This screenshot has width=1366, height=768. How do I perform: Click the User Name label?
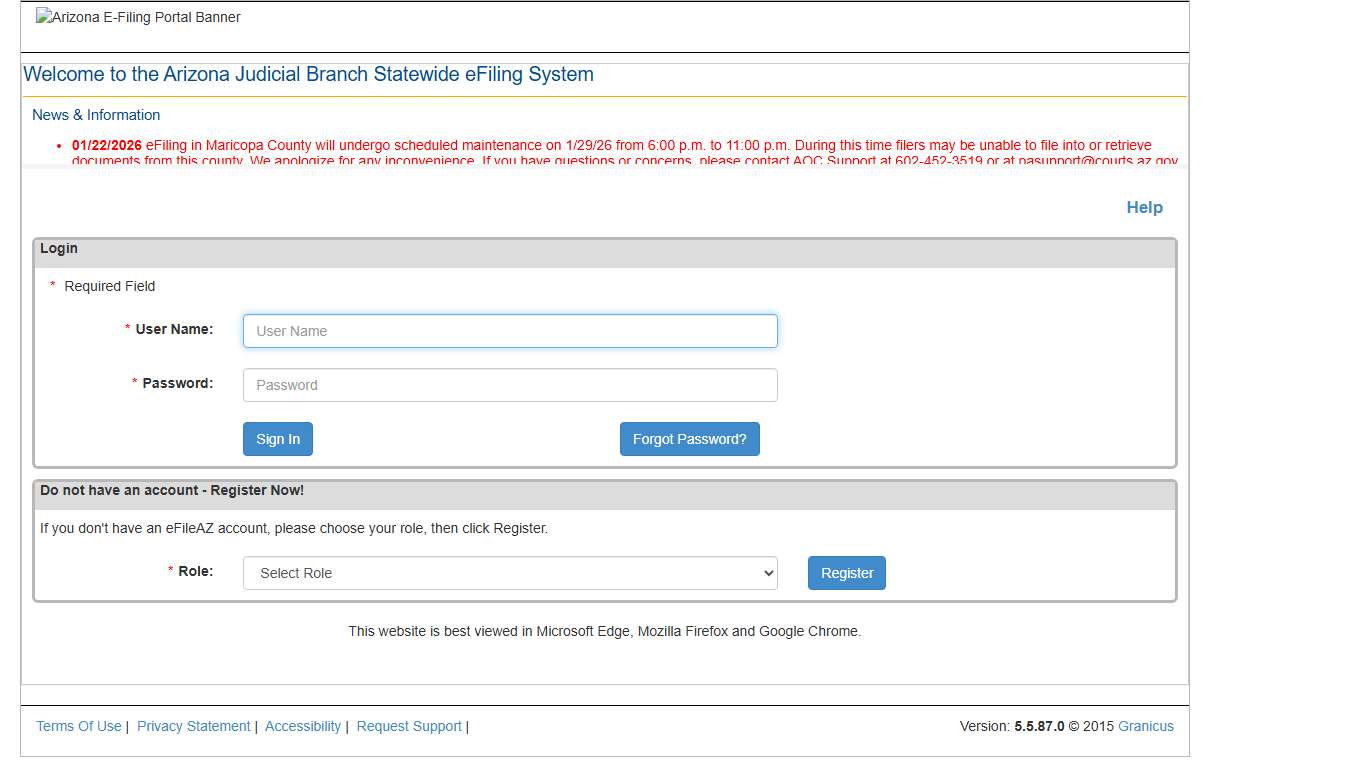pyautogui.click(x=174, y=329)
